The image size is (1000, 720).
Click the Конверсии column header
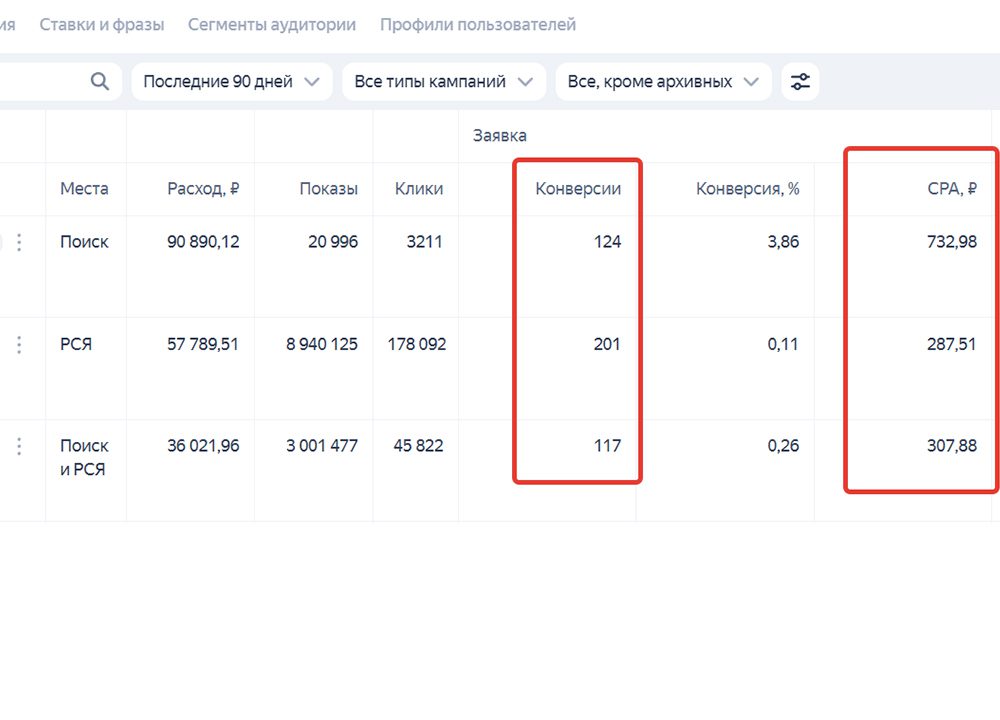pos(578,188)
